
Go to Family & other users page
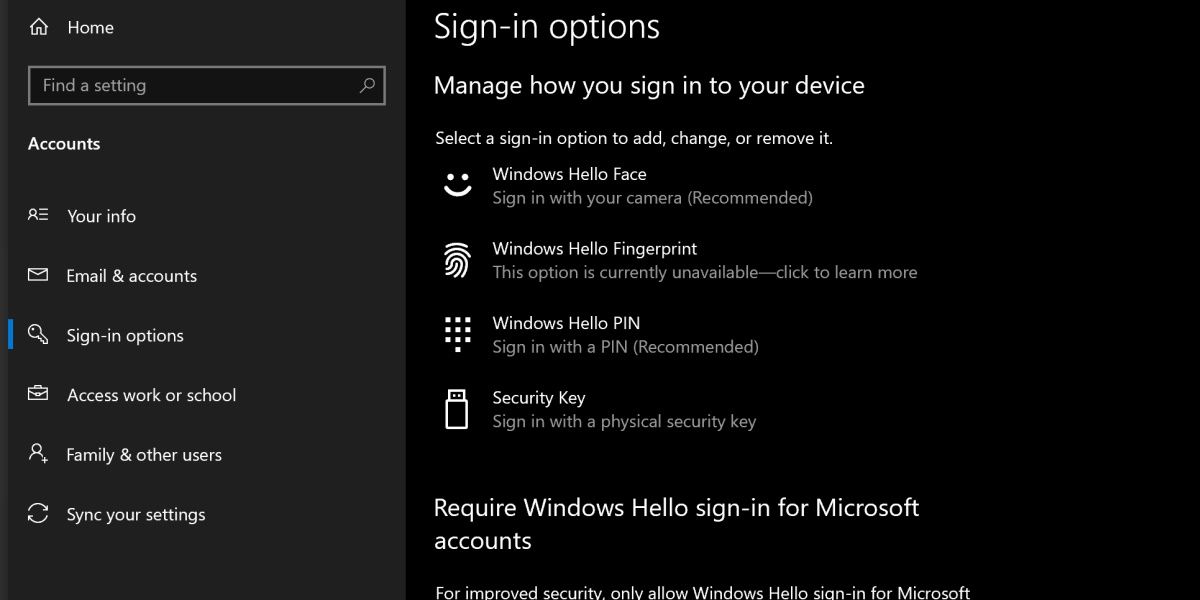click(x=143, y=454)
